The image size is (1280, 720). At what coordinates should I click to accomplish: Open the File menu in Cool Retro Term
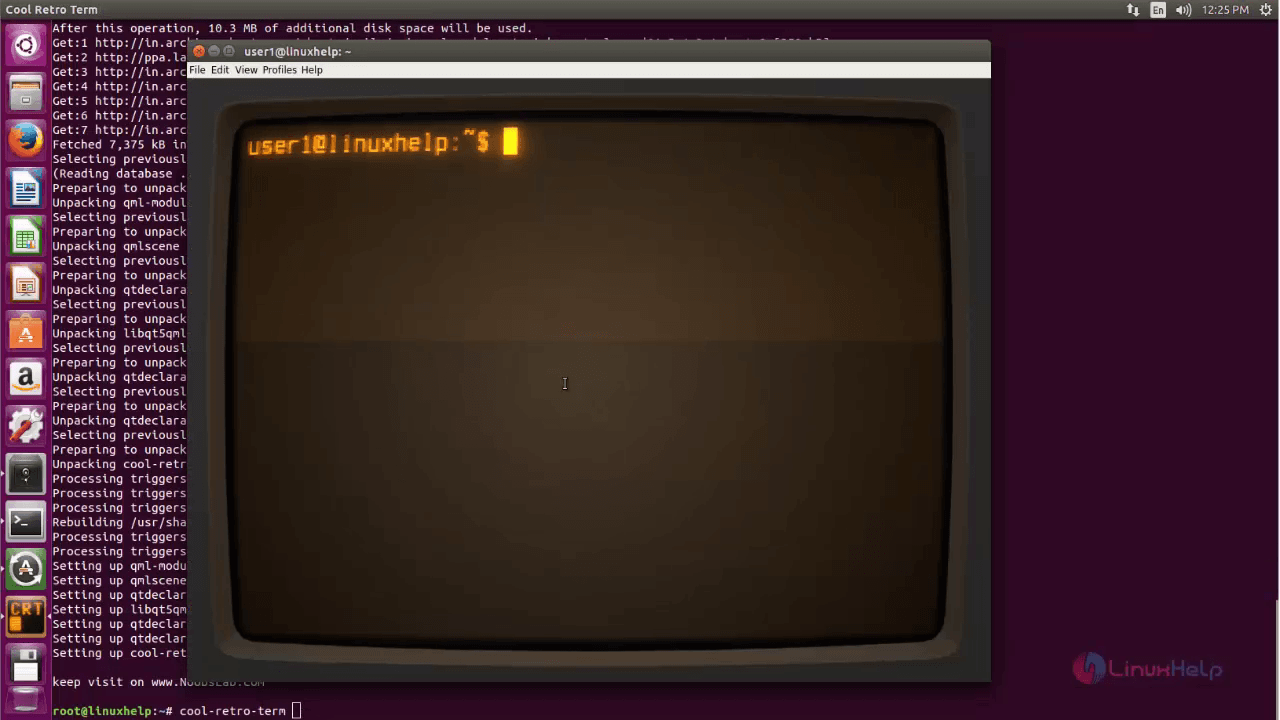(x=197, y=70)
